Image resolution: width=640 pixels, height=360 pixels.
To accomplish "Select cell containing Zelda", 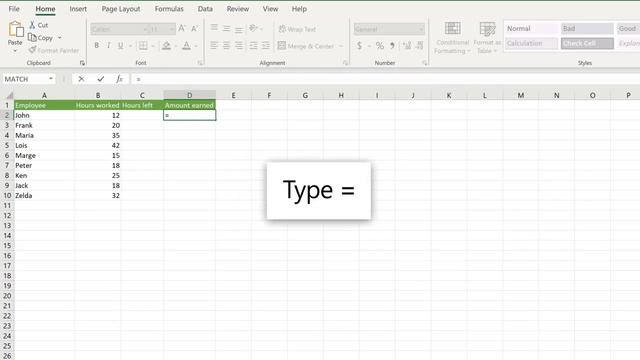I will (44, 196).
